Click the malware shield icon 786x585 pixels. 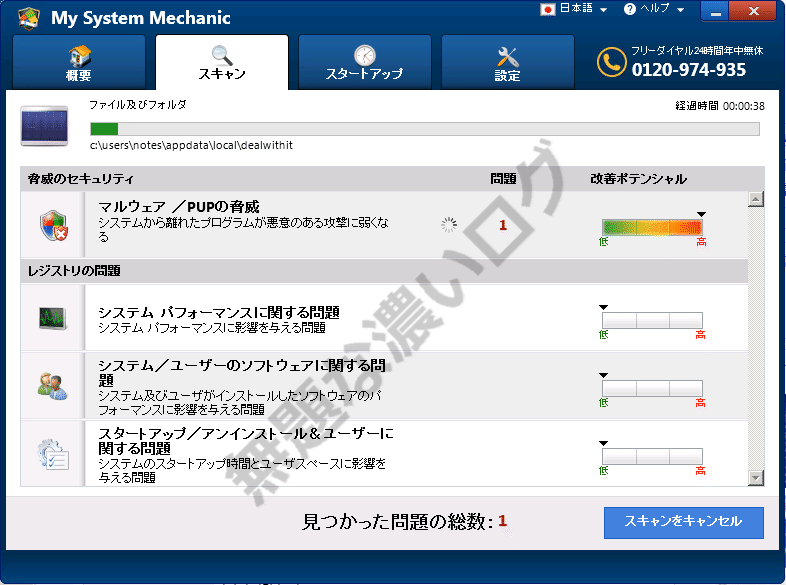(x=54, y=225)
